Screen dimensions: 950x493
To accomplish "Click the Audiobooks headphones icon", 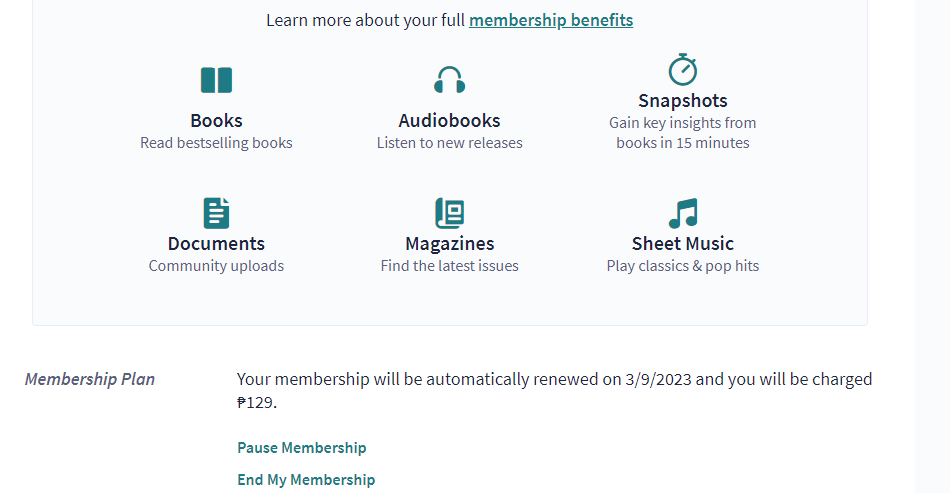I will 449,80.
